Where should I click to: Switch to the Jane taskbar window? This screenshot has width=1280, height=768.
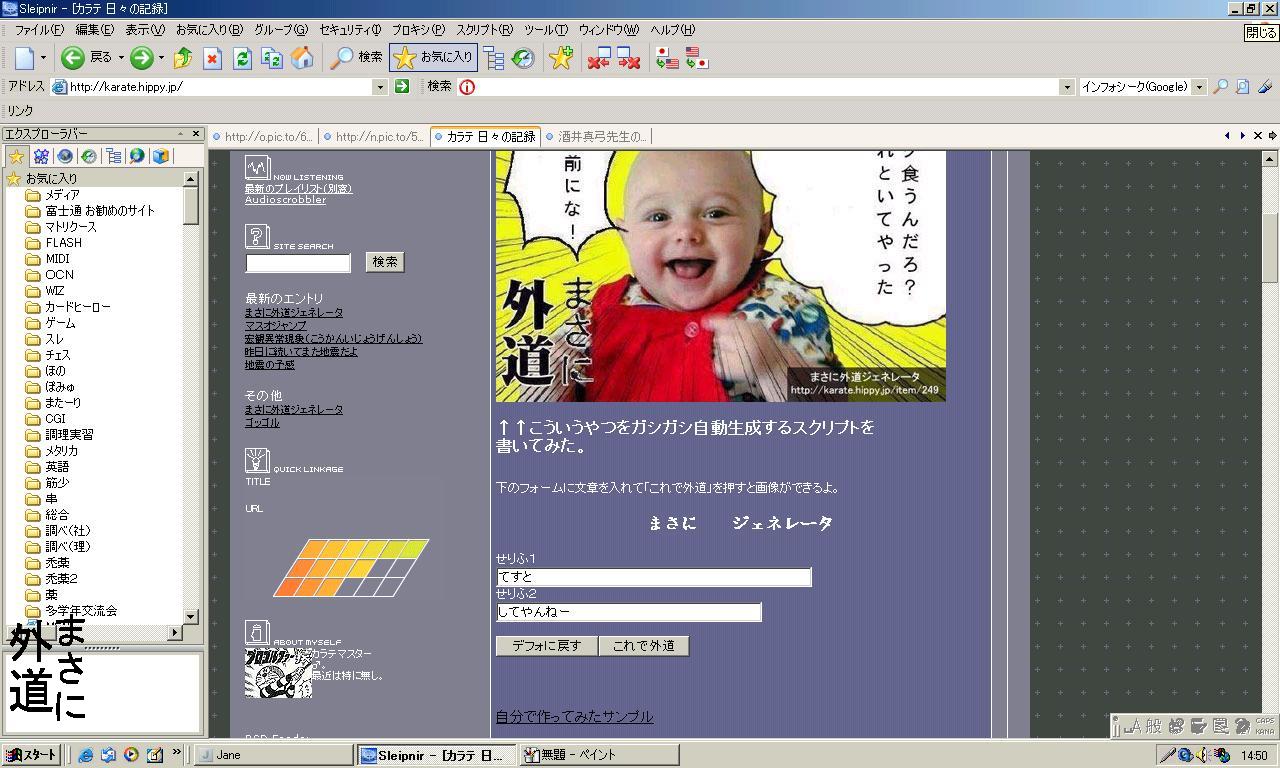(274, 755)
